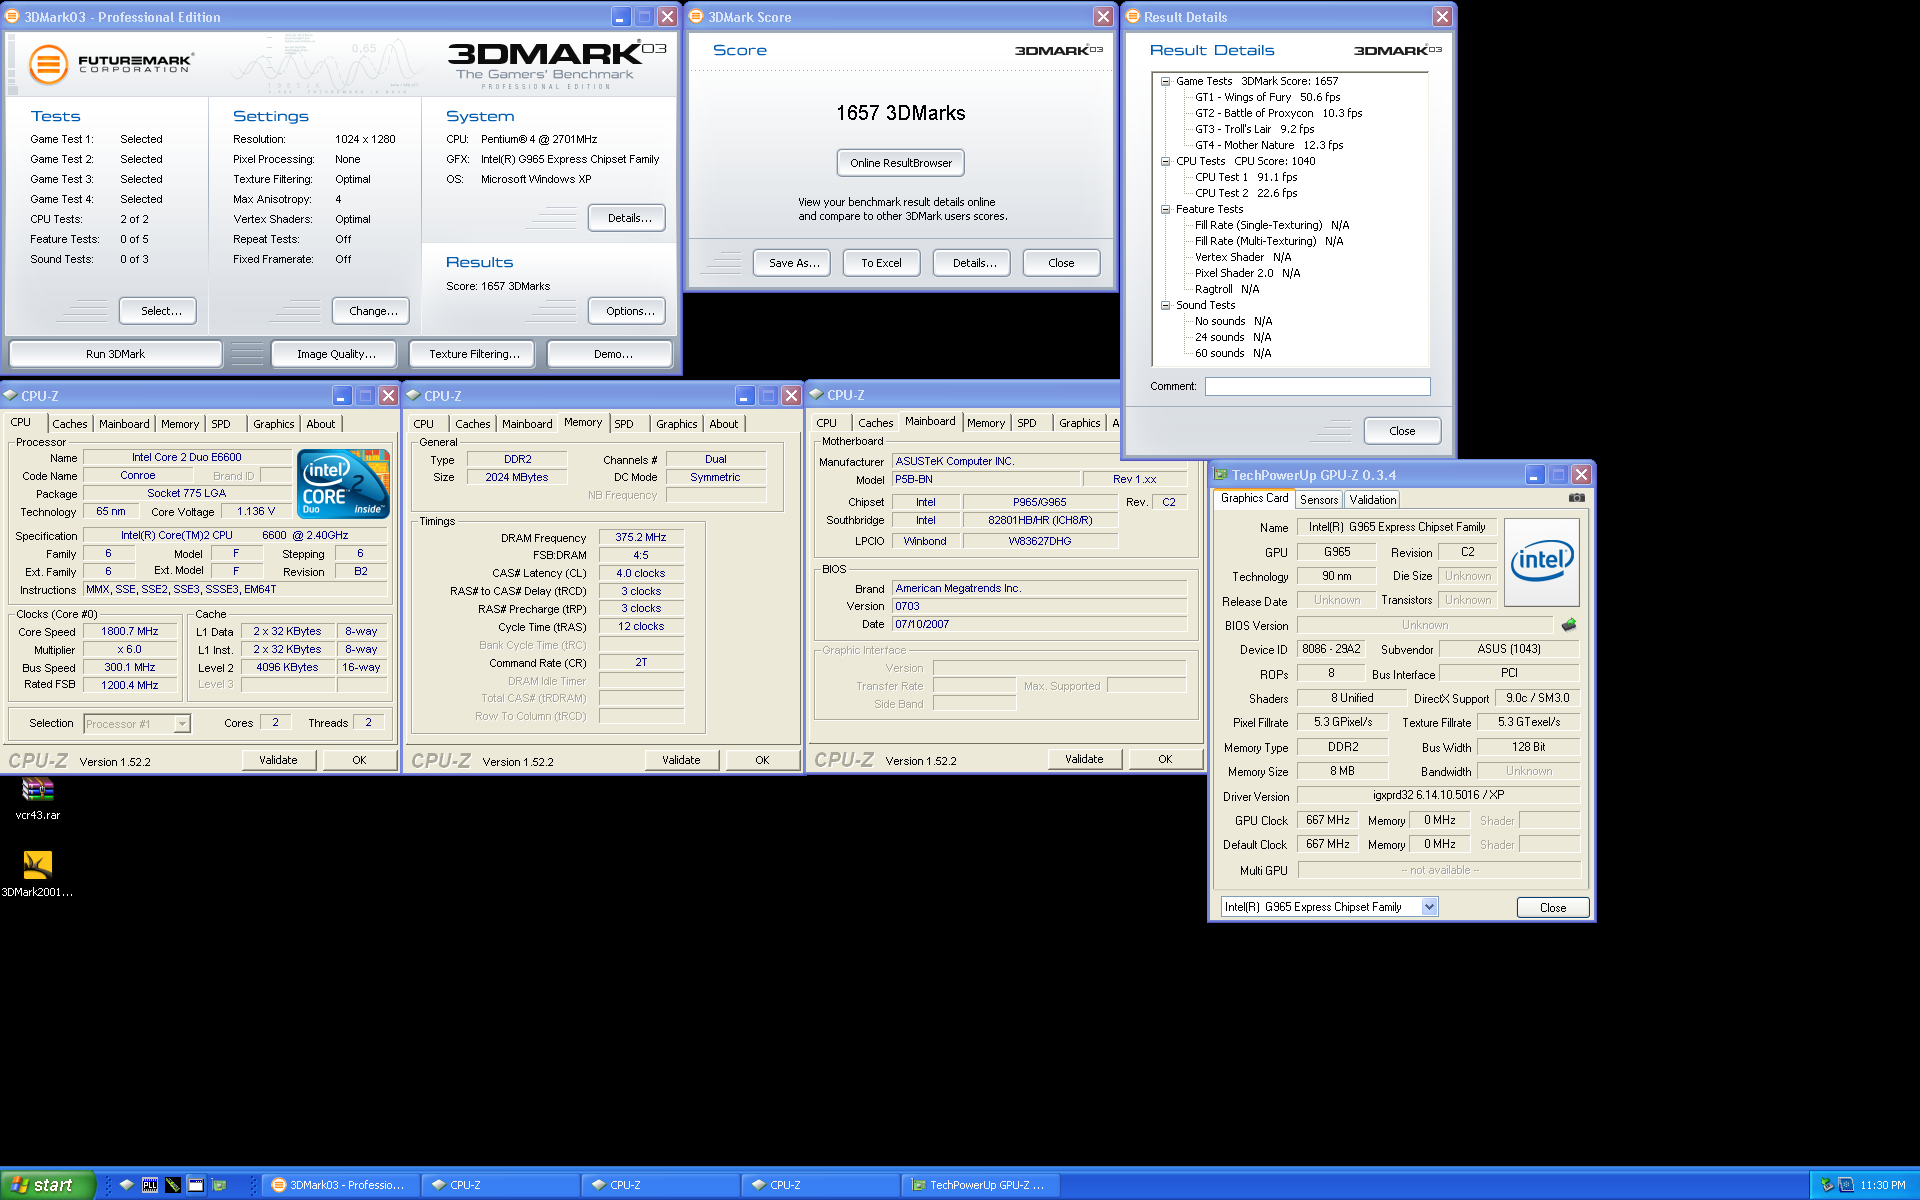
Task: Click the memory stick quick launch icon
Action: (x=173, y=1185)
